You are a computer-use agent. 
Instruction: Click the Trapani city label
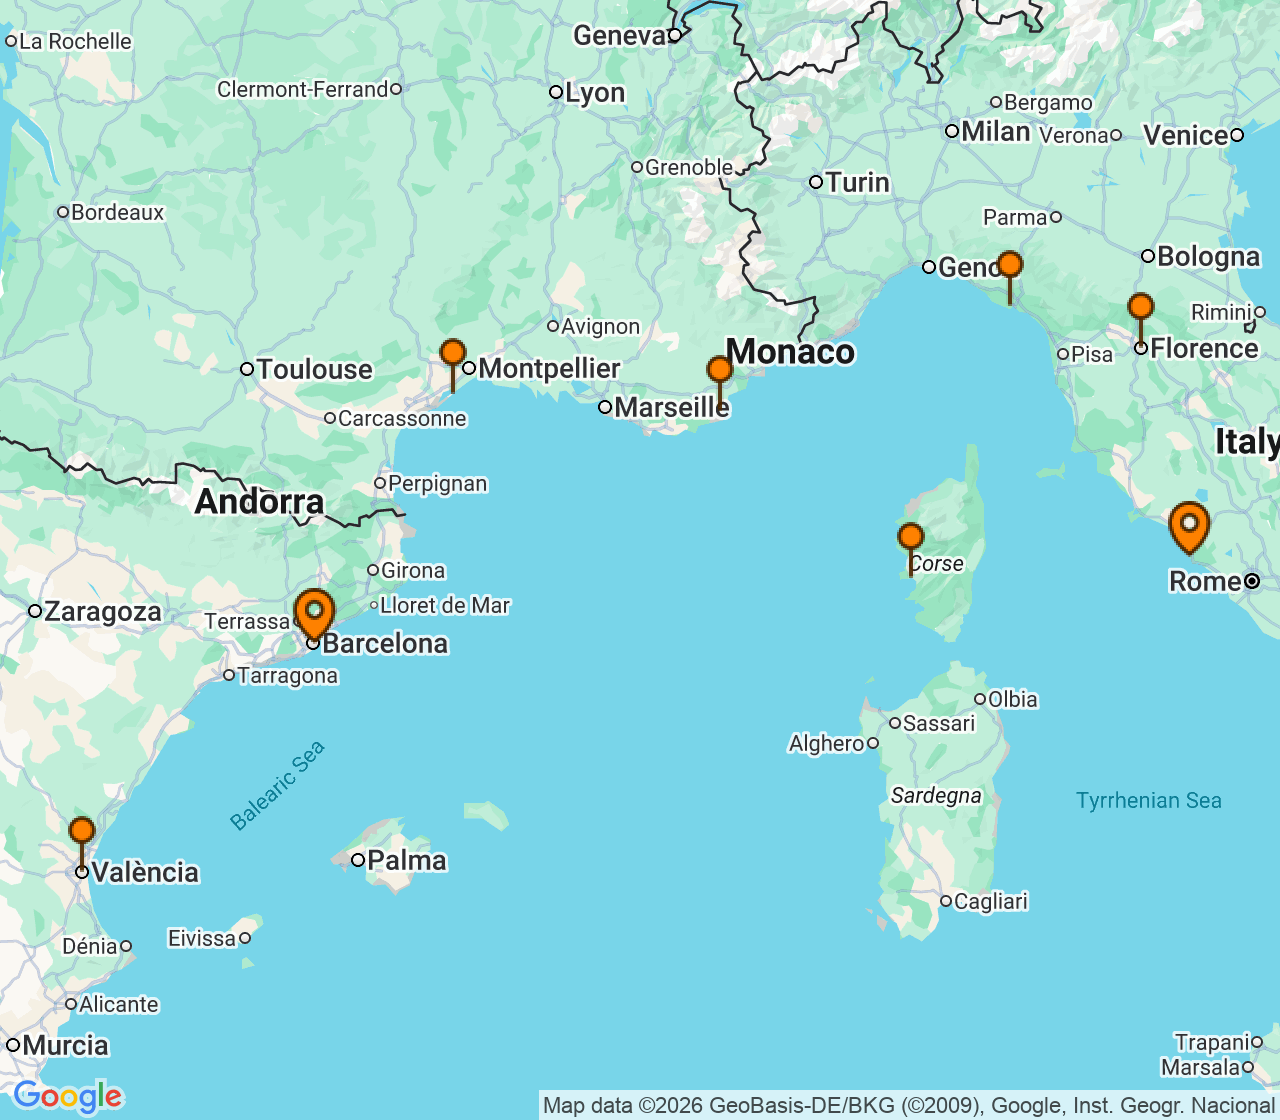coord(1212,1042)
